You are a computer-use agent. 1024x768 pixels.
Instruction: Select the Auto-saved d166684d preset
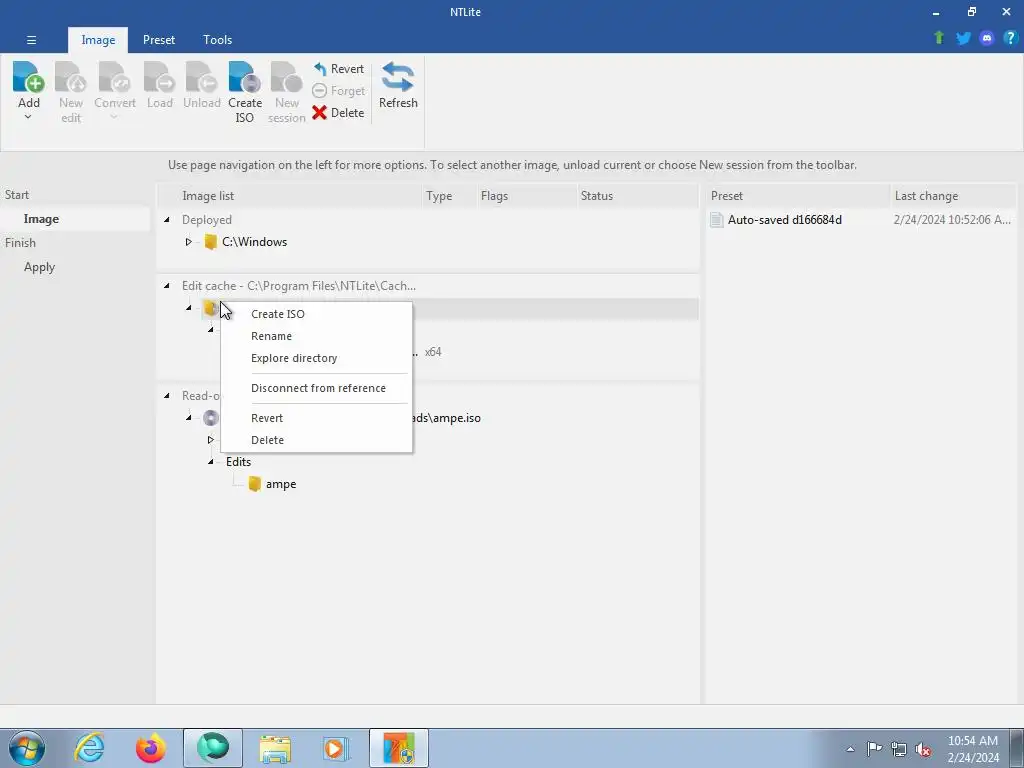[784, 220]
